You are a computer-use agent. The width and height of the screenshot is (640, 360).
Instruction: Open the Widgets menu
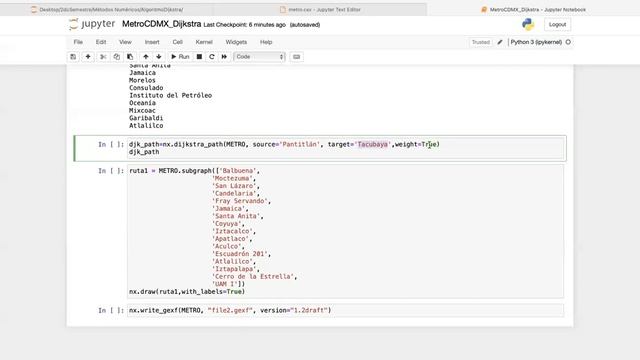click(236, 42)
